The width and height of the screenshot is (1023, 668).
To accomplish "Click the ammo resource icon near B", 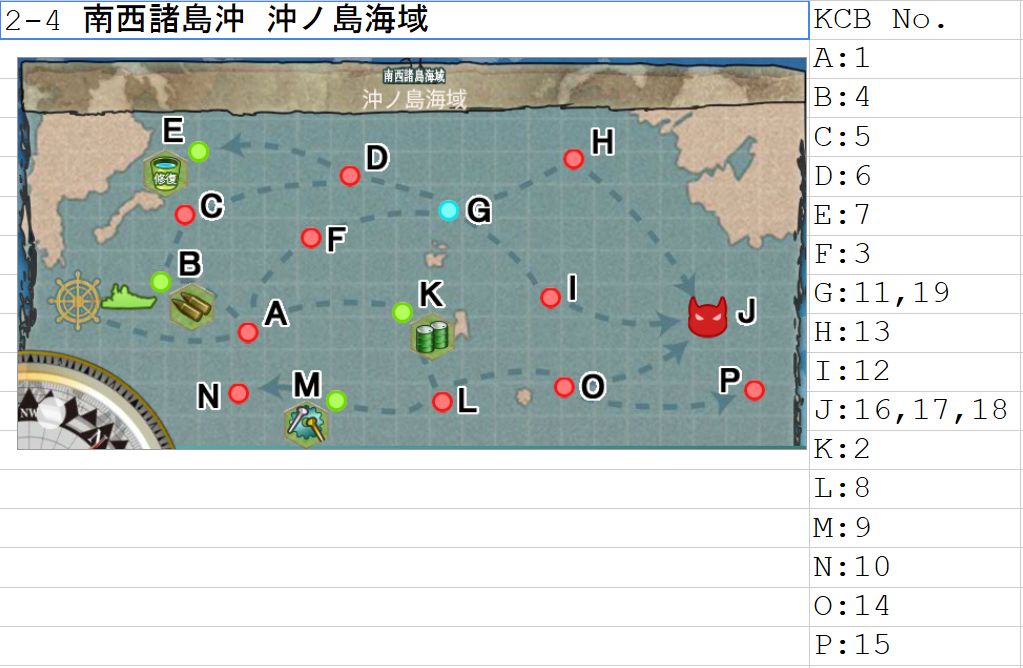I will [x=192, y=306].
